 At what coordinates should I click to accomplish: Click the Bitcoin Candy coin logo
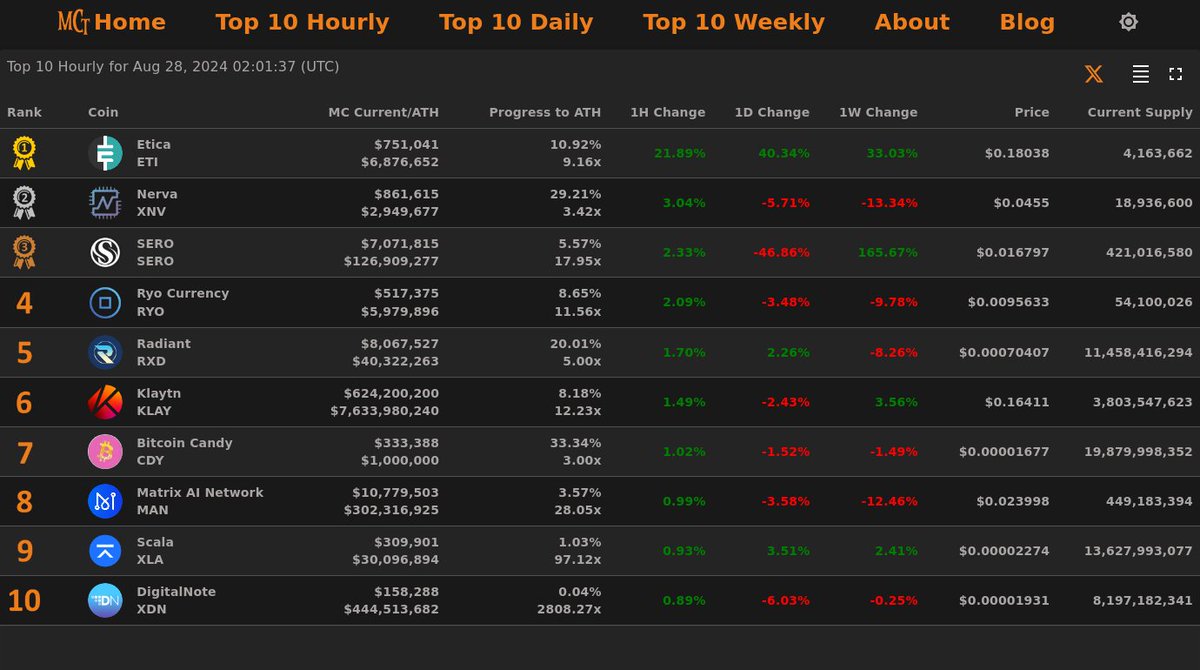[x=105, y=452]
